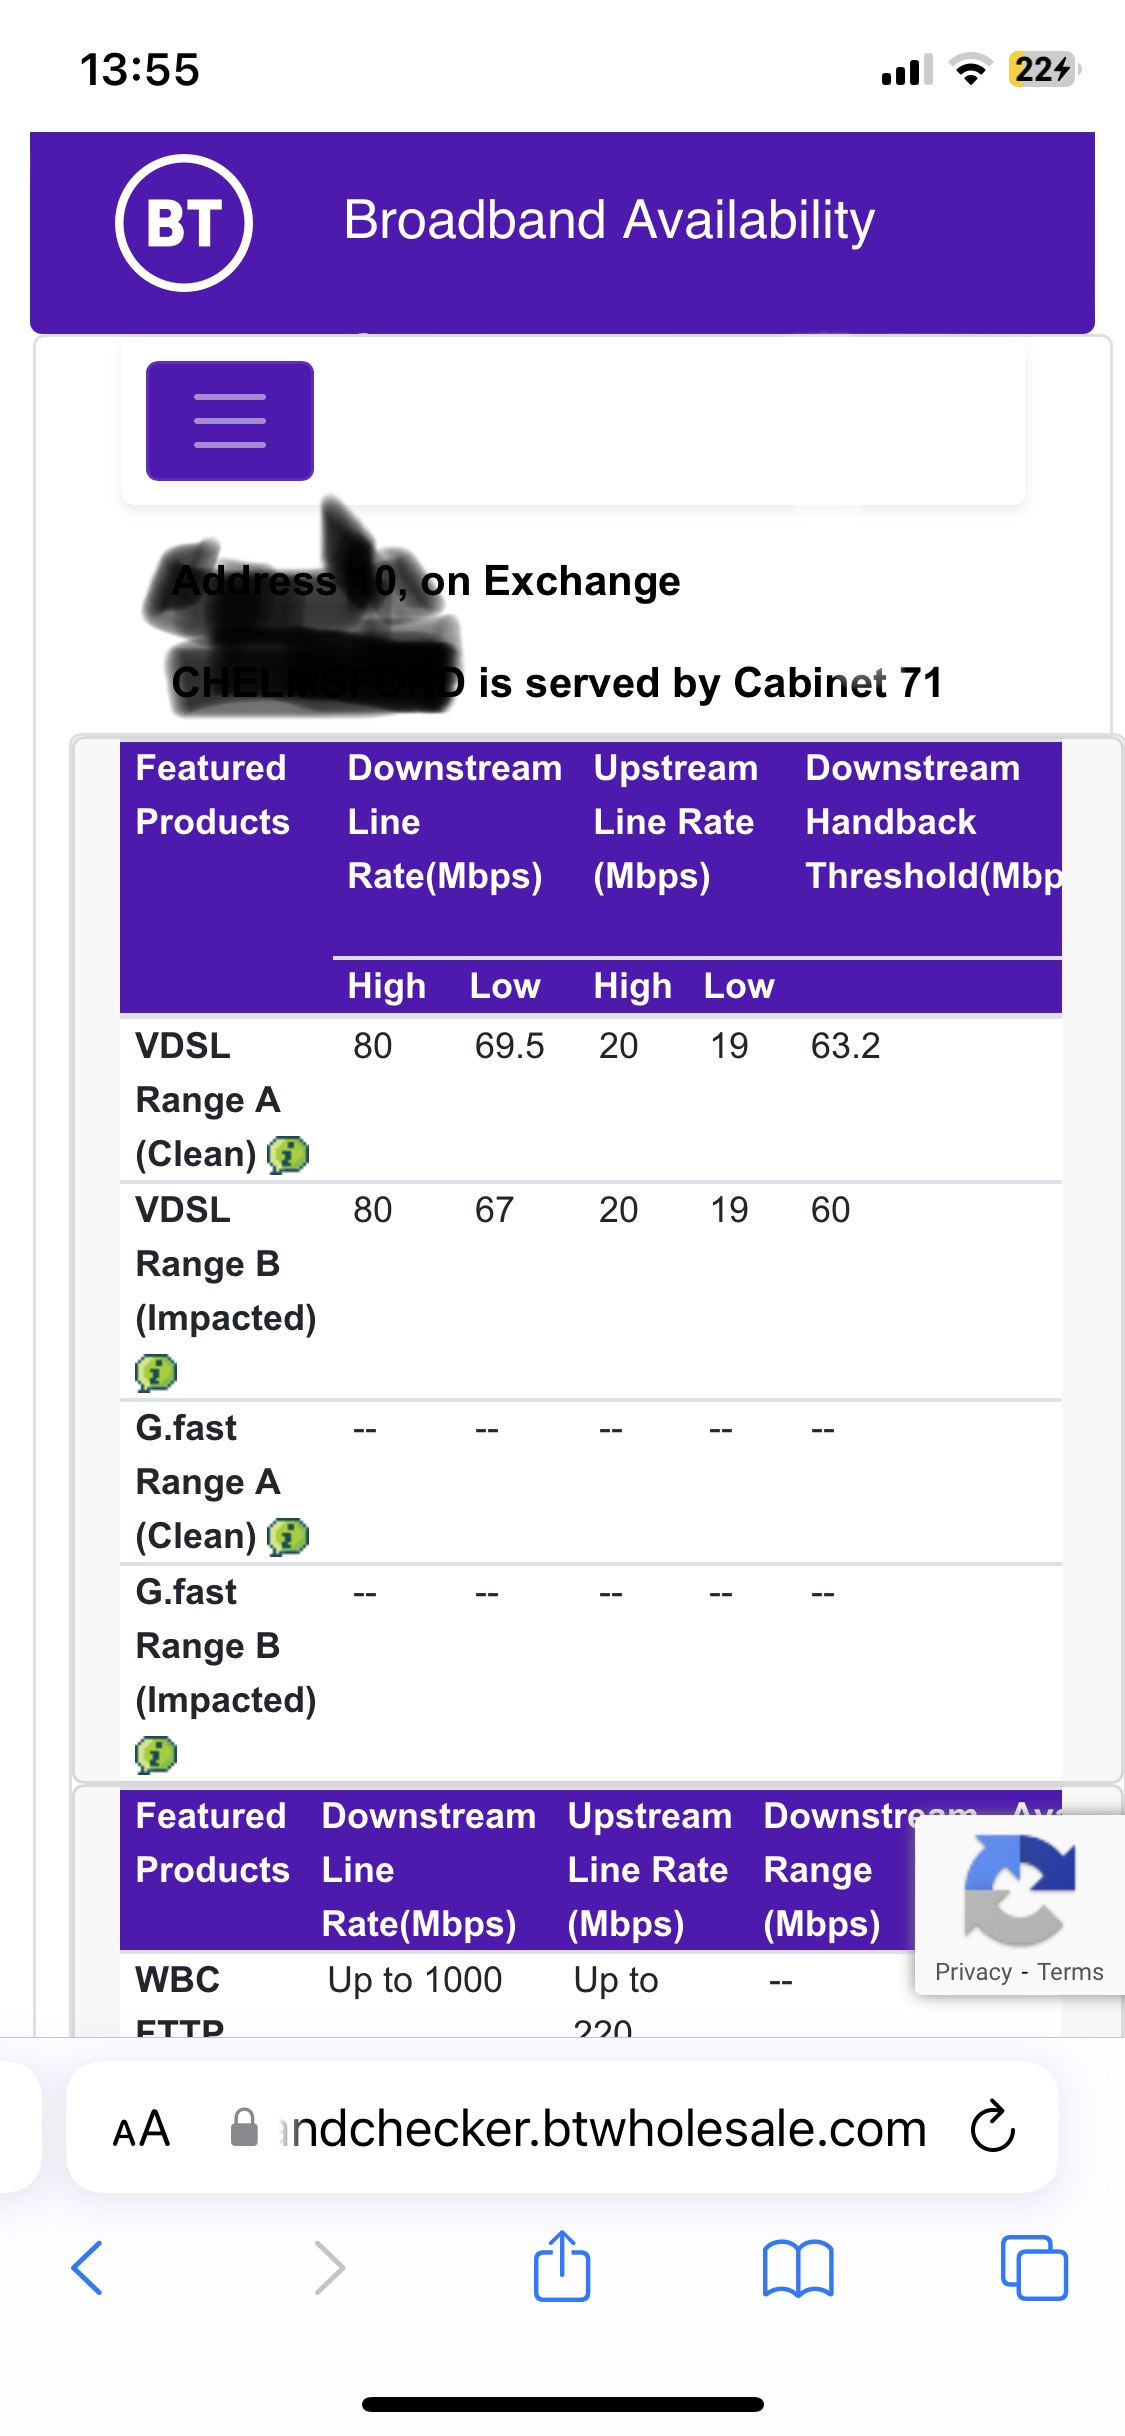Click the reCAPTCHA badge logo
This screenshot has width=1125, height=2436.
click(1019, 1889)
